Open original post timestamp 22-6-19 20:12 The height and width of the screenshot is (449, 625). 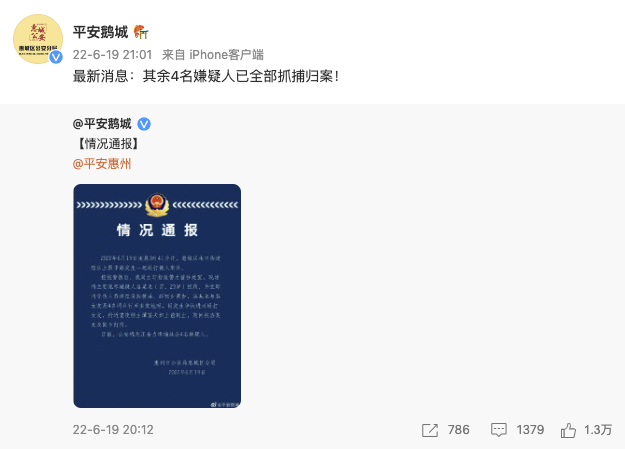click(113, 429)
